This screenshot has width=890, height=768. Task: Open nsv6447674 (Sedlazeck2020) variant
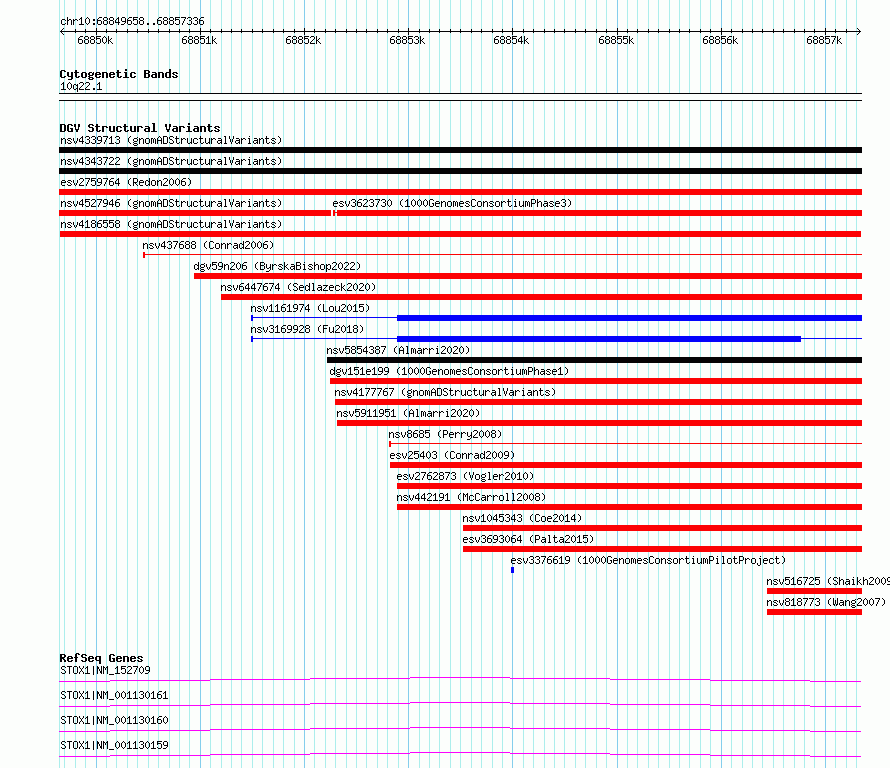(298, 287)
